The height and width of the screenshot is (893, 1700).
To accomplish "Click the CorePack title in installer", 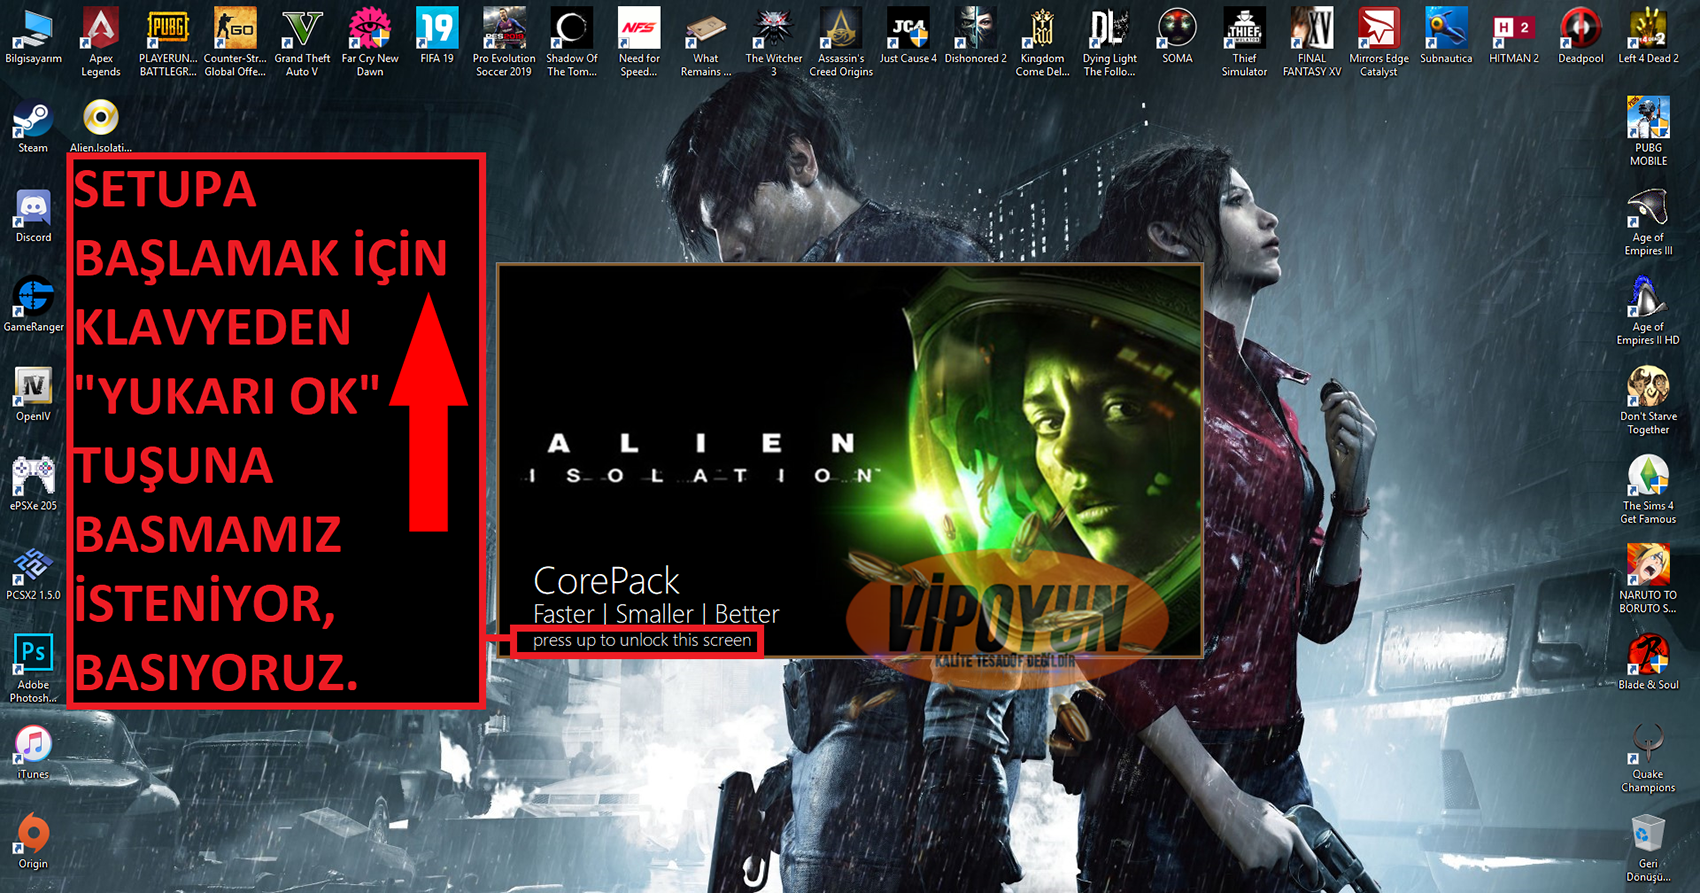I will [606, 581].
